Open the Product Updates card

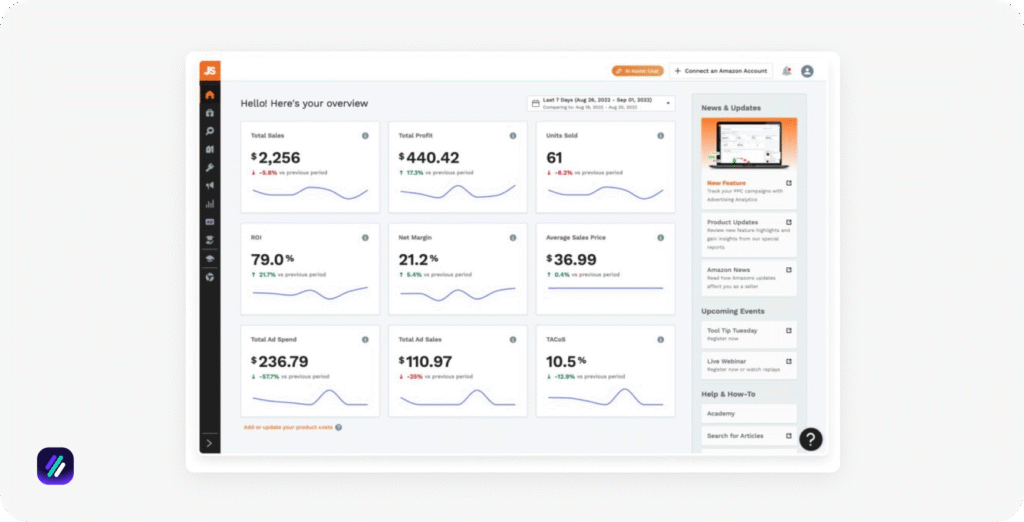[749, 231]
